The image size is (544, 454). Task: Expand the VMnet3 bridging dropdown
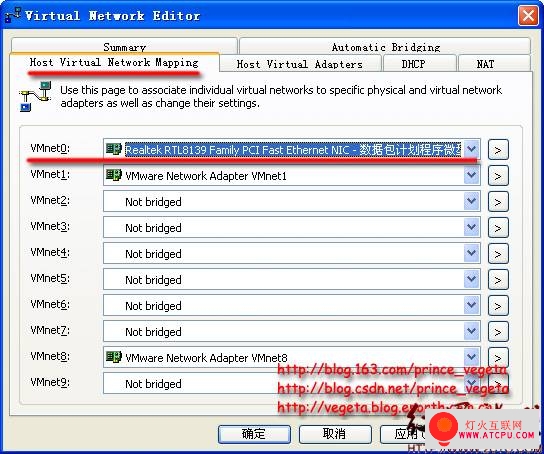471,228
